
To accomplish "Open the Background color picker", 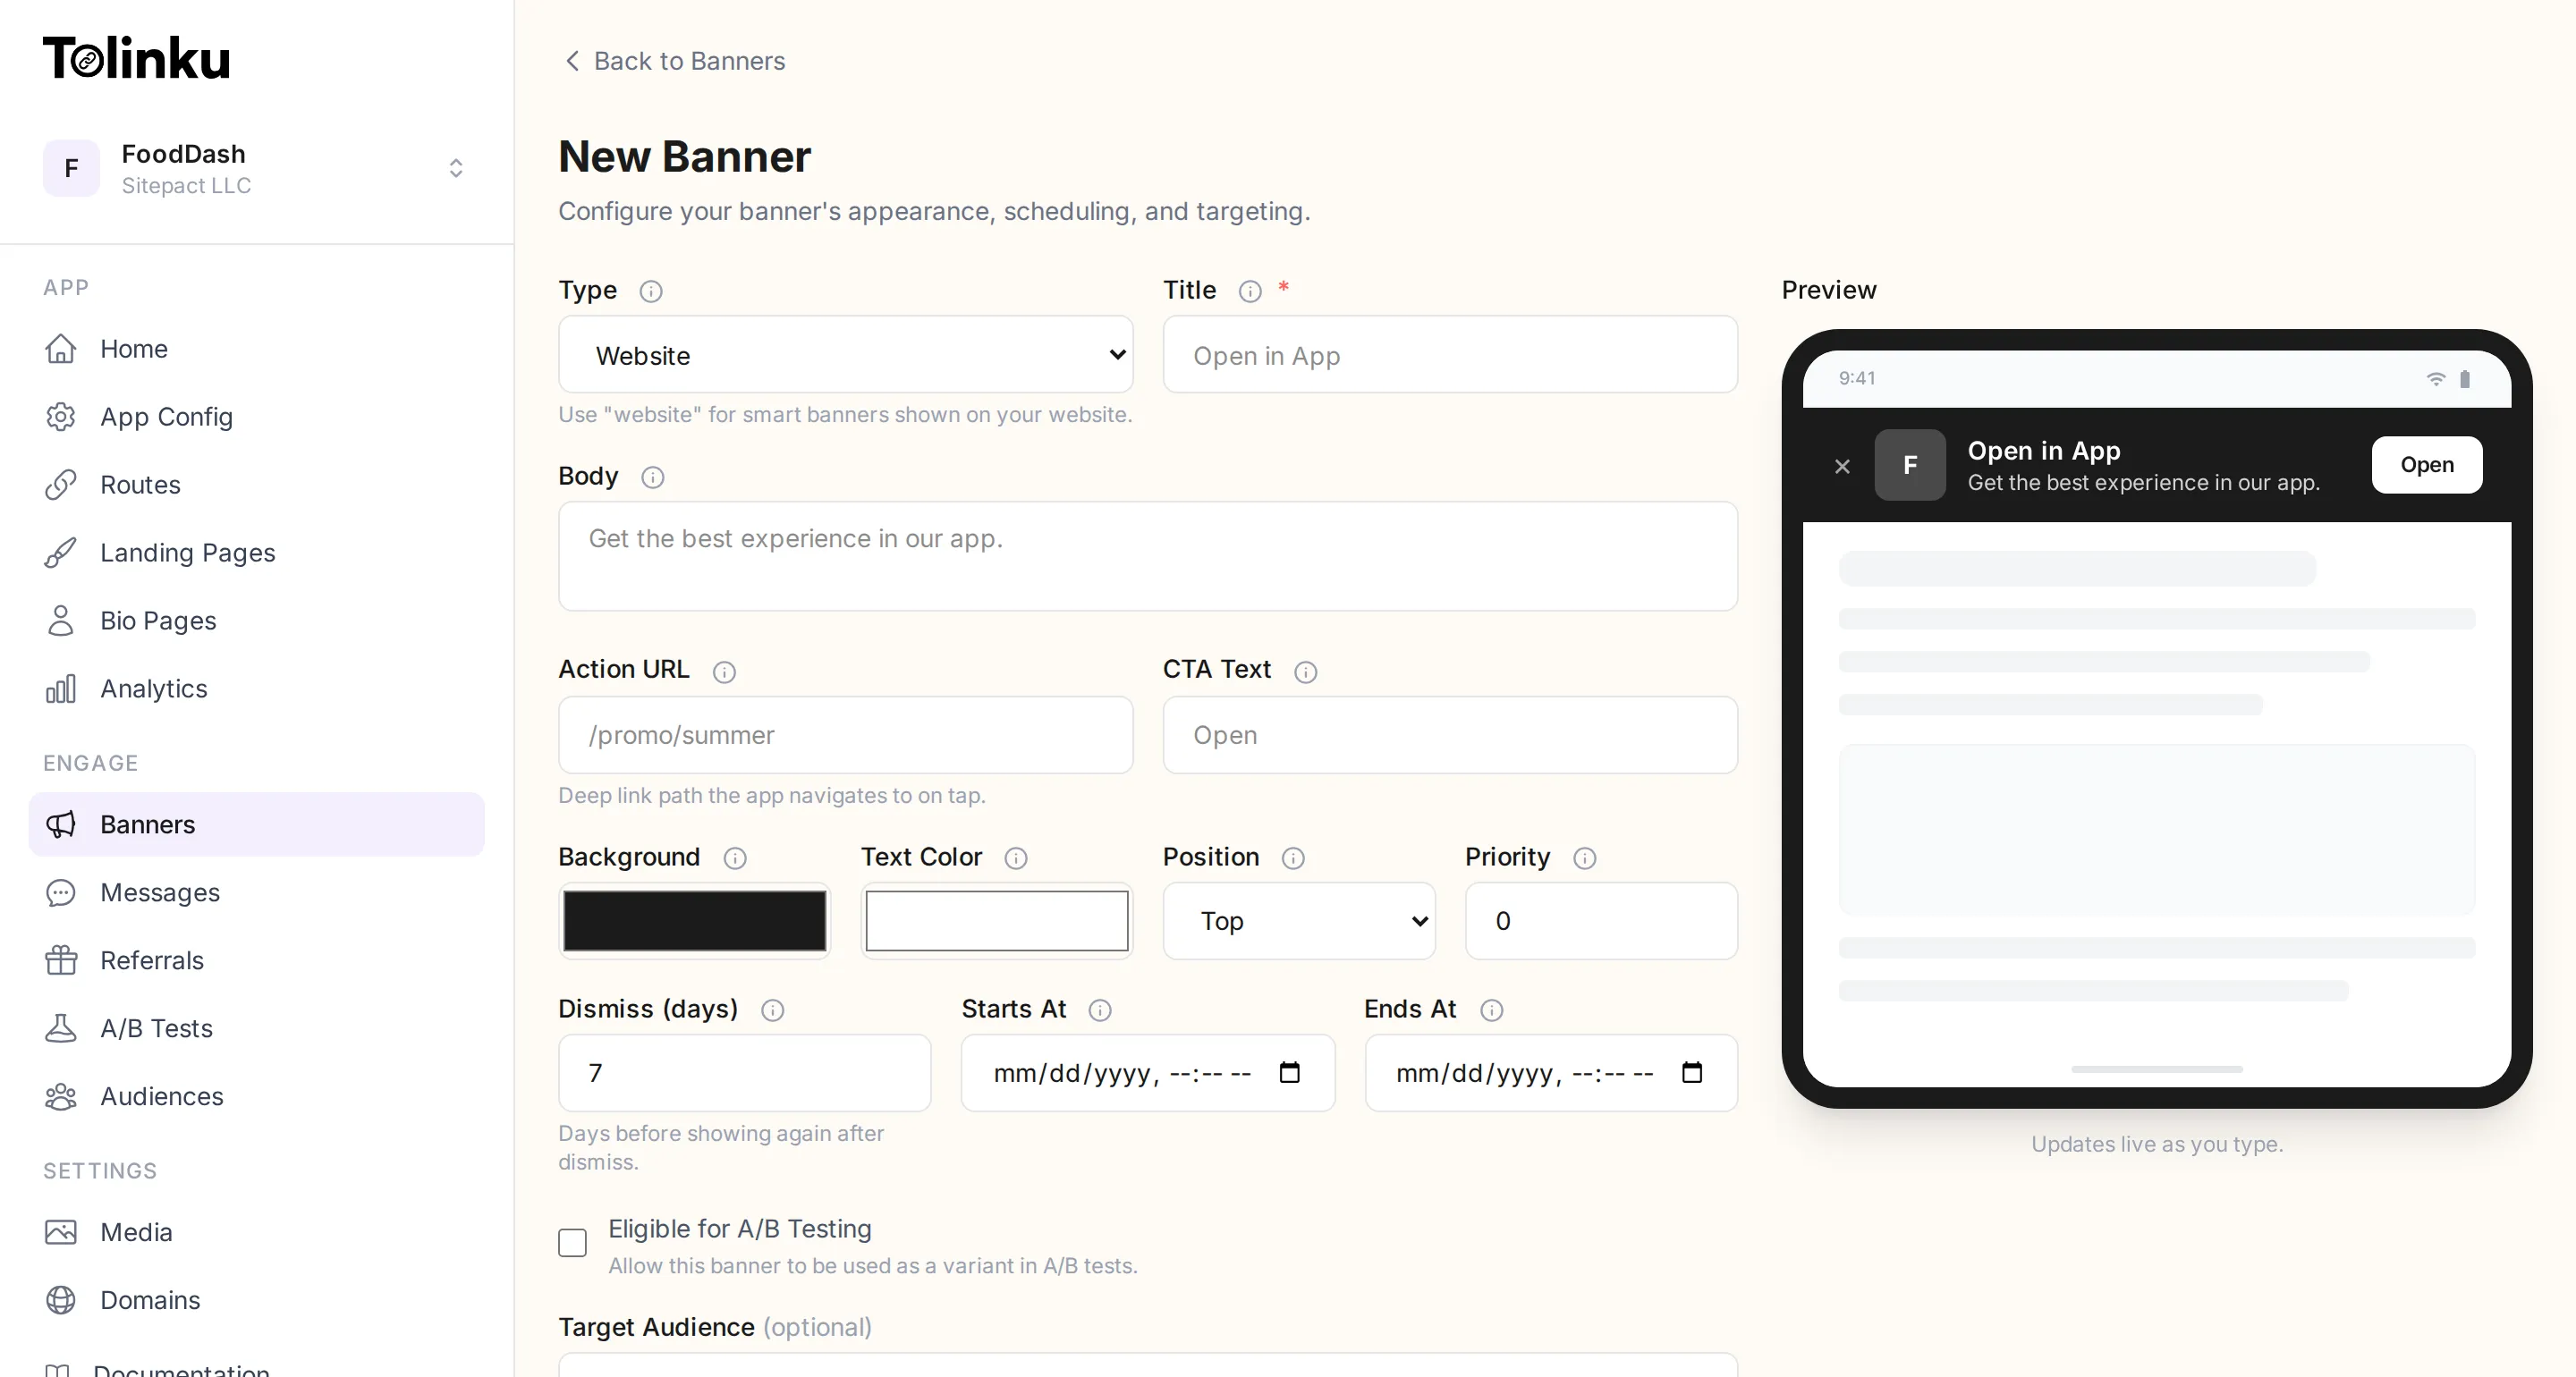I will [x=694, y=920].
